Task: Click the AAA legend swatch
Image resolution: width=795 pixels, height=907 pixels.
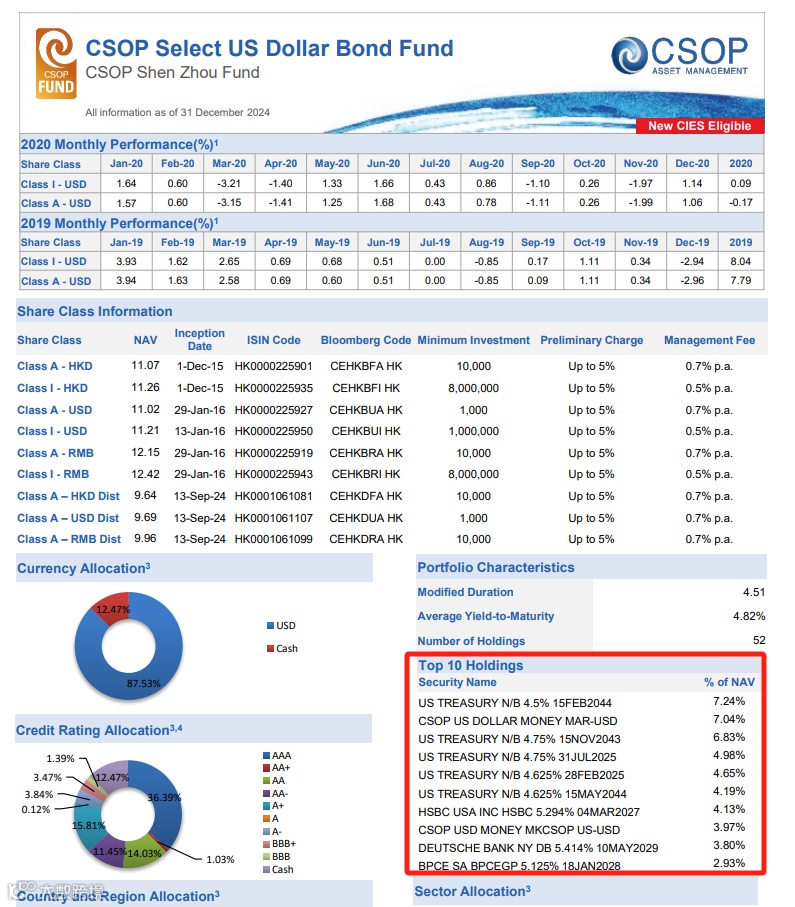Action: (267, 755)
